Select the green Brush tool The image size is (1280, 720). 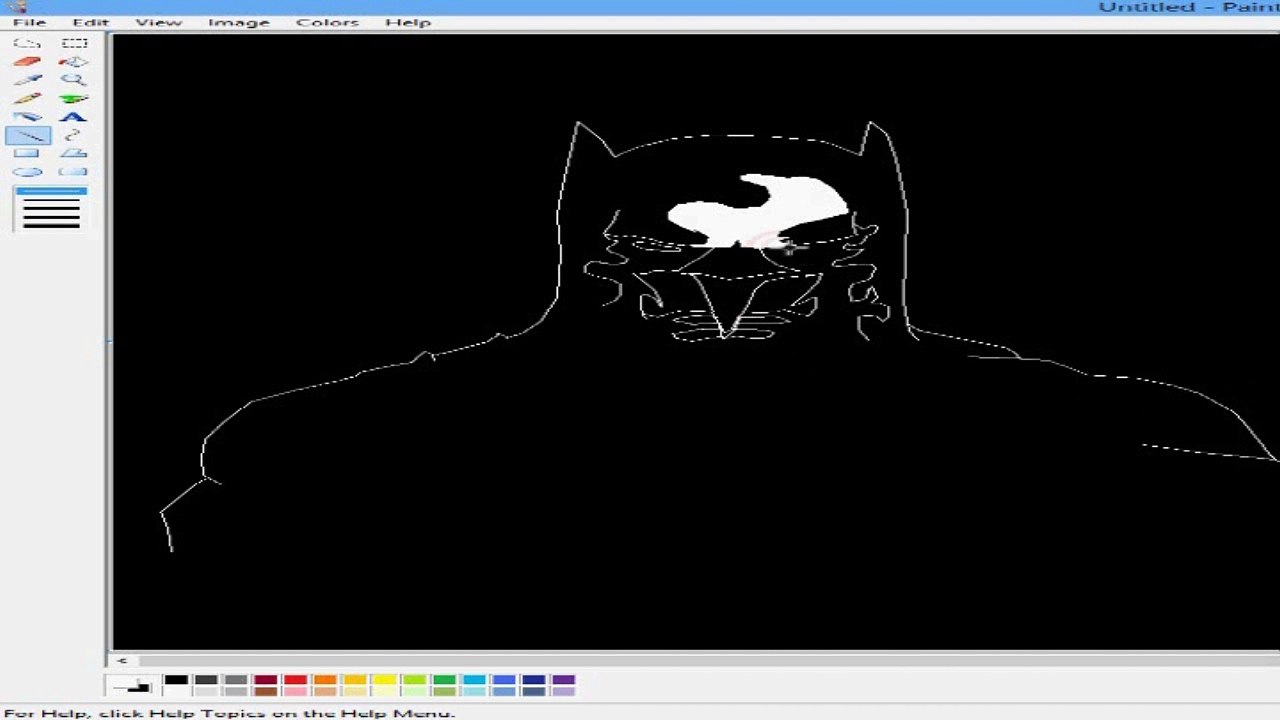pyautogui.click(x=74, y=99)
